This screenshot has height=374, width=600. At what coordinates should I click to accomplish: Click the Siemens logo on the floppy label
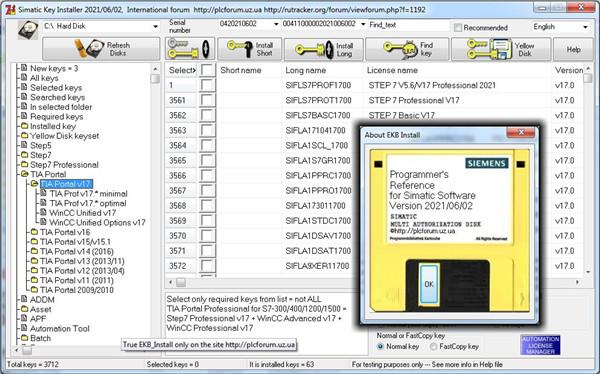(x=487, y=163)
